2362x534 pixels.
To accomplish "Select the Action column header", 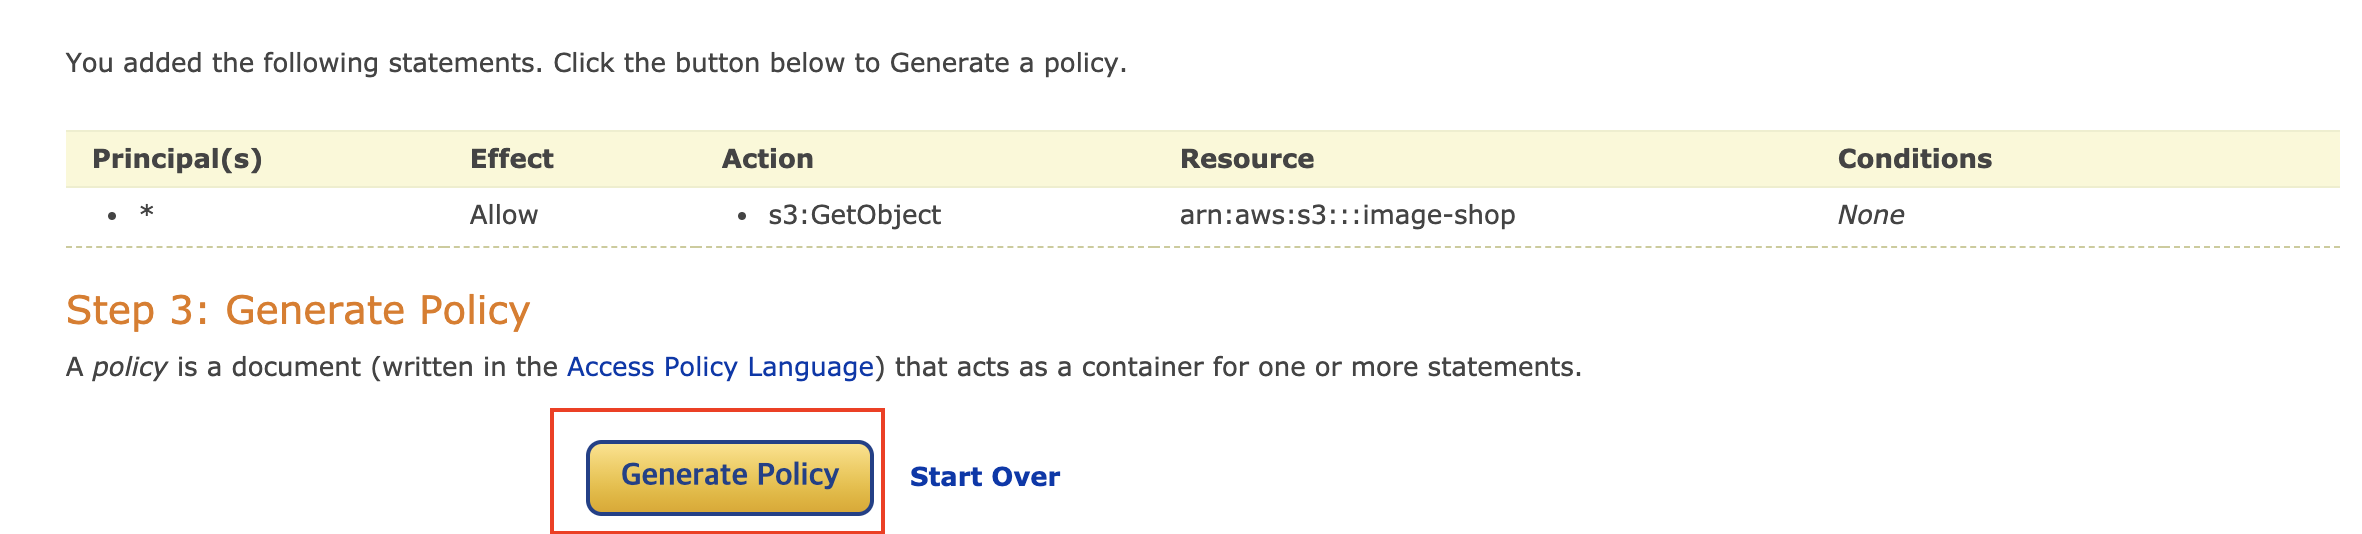I will (767, 159).
